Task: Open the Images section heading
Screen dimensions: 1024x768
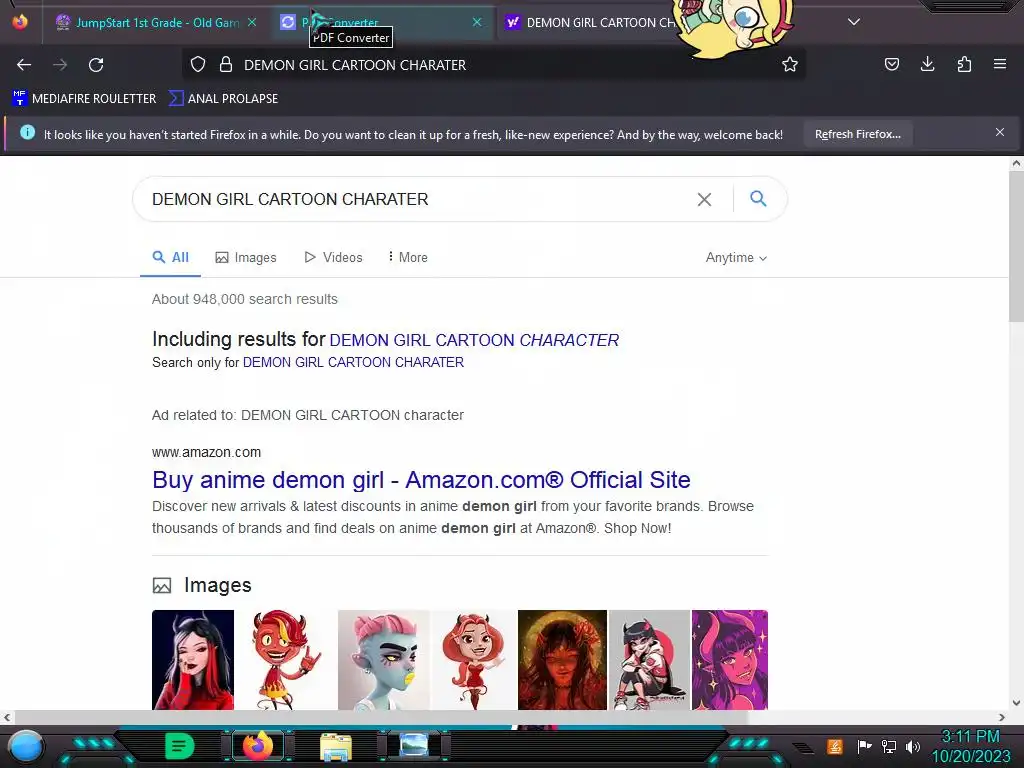Action: coord(217,585)
